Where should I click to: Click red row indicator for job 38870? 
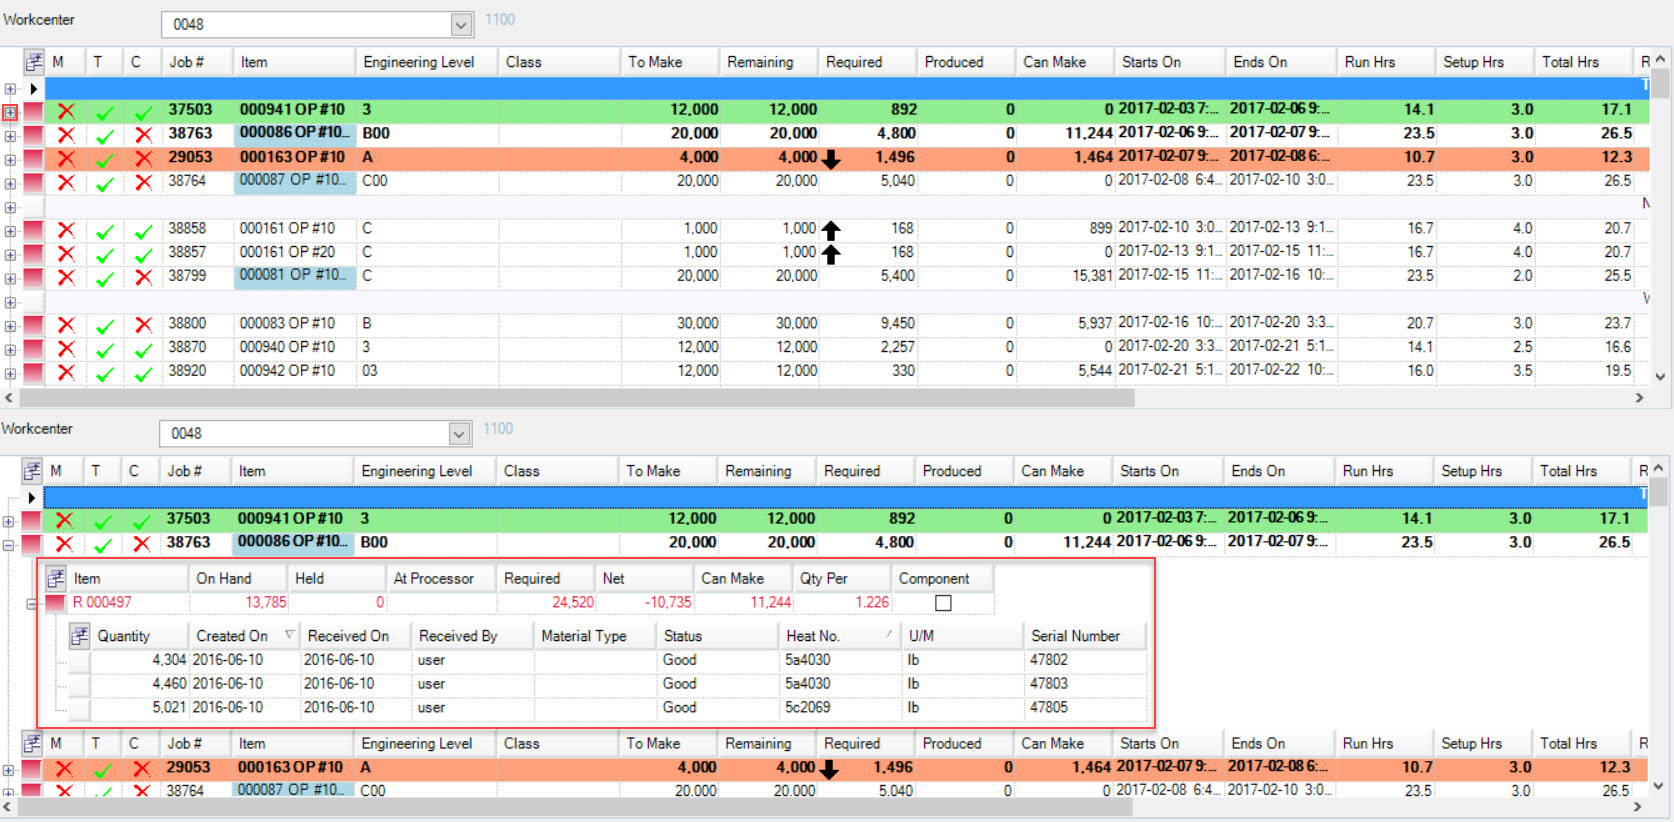point(33,349)
